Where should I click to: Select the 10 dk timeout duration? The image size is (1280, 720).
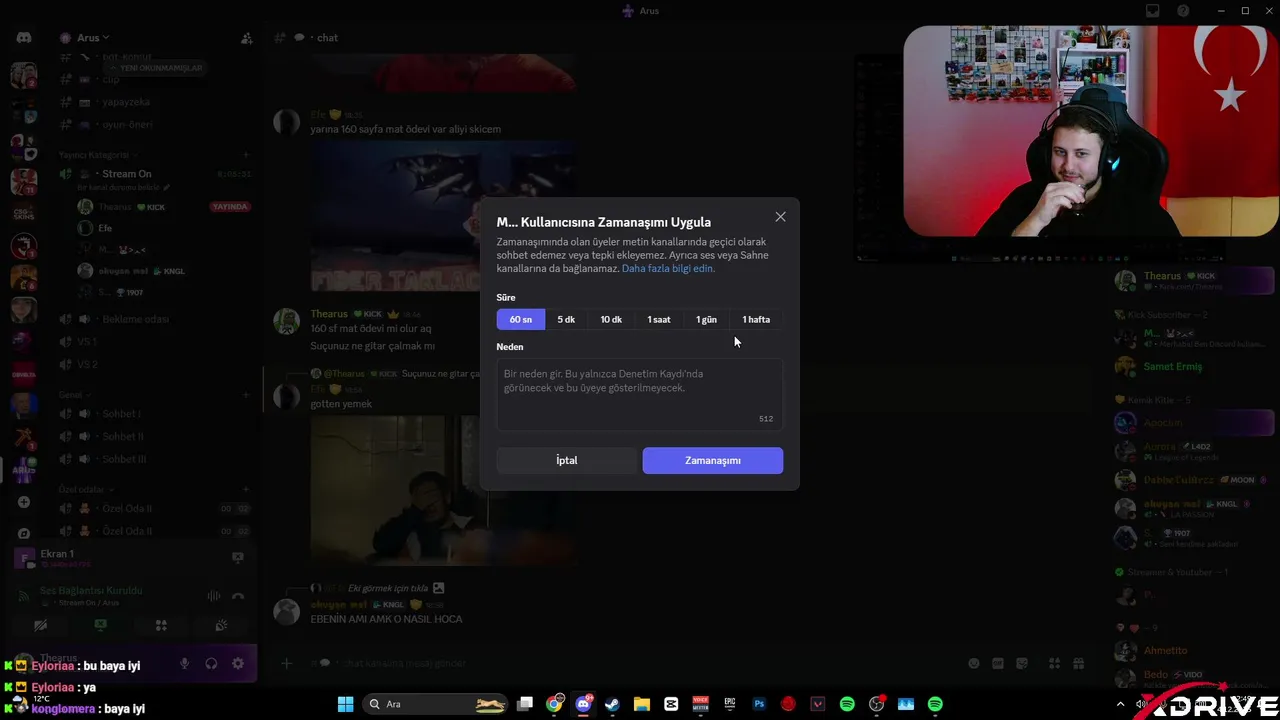point(611,319)
